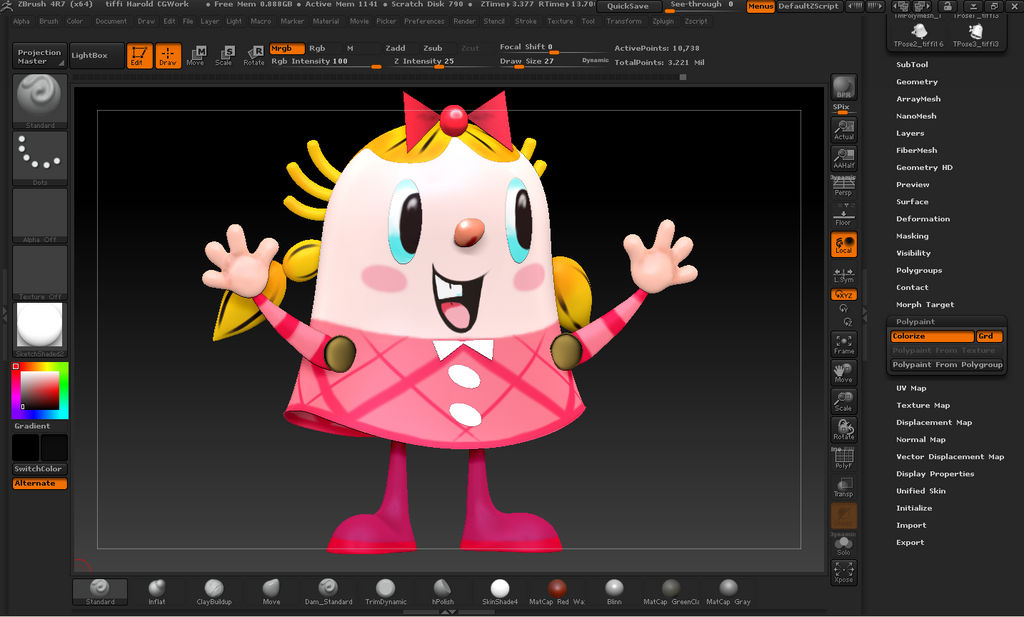The height and width of the screenshot is (617, 1024).
Task: Choose the Move tool in top shelf
Action: [195, 55]
